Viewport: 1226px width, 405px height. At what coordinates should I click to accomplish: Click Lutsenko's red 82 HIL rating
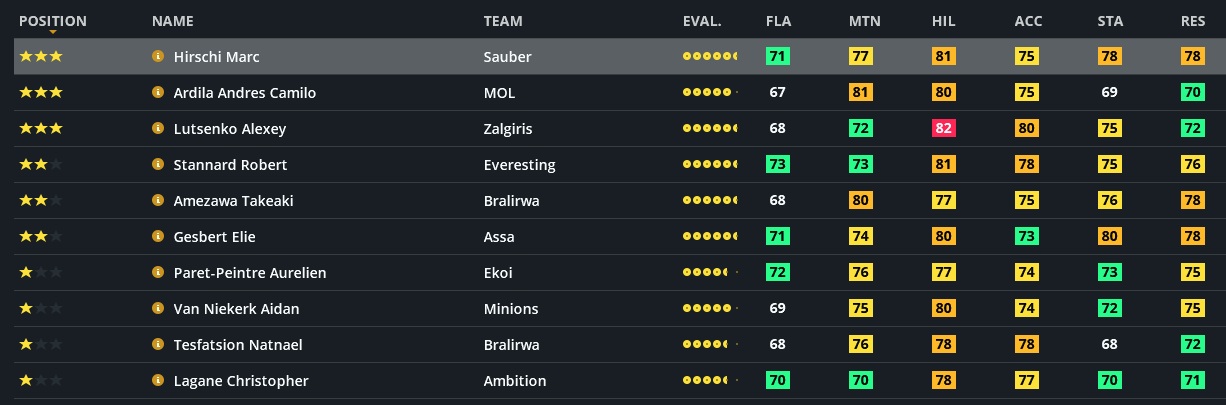(x=943, y=129)
